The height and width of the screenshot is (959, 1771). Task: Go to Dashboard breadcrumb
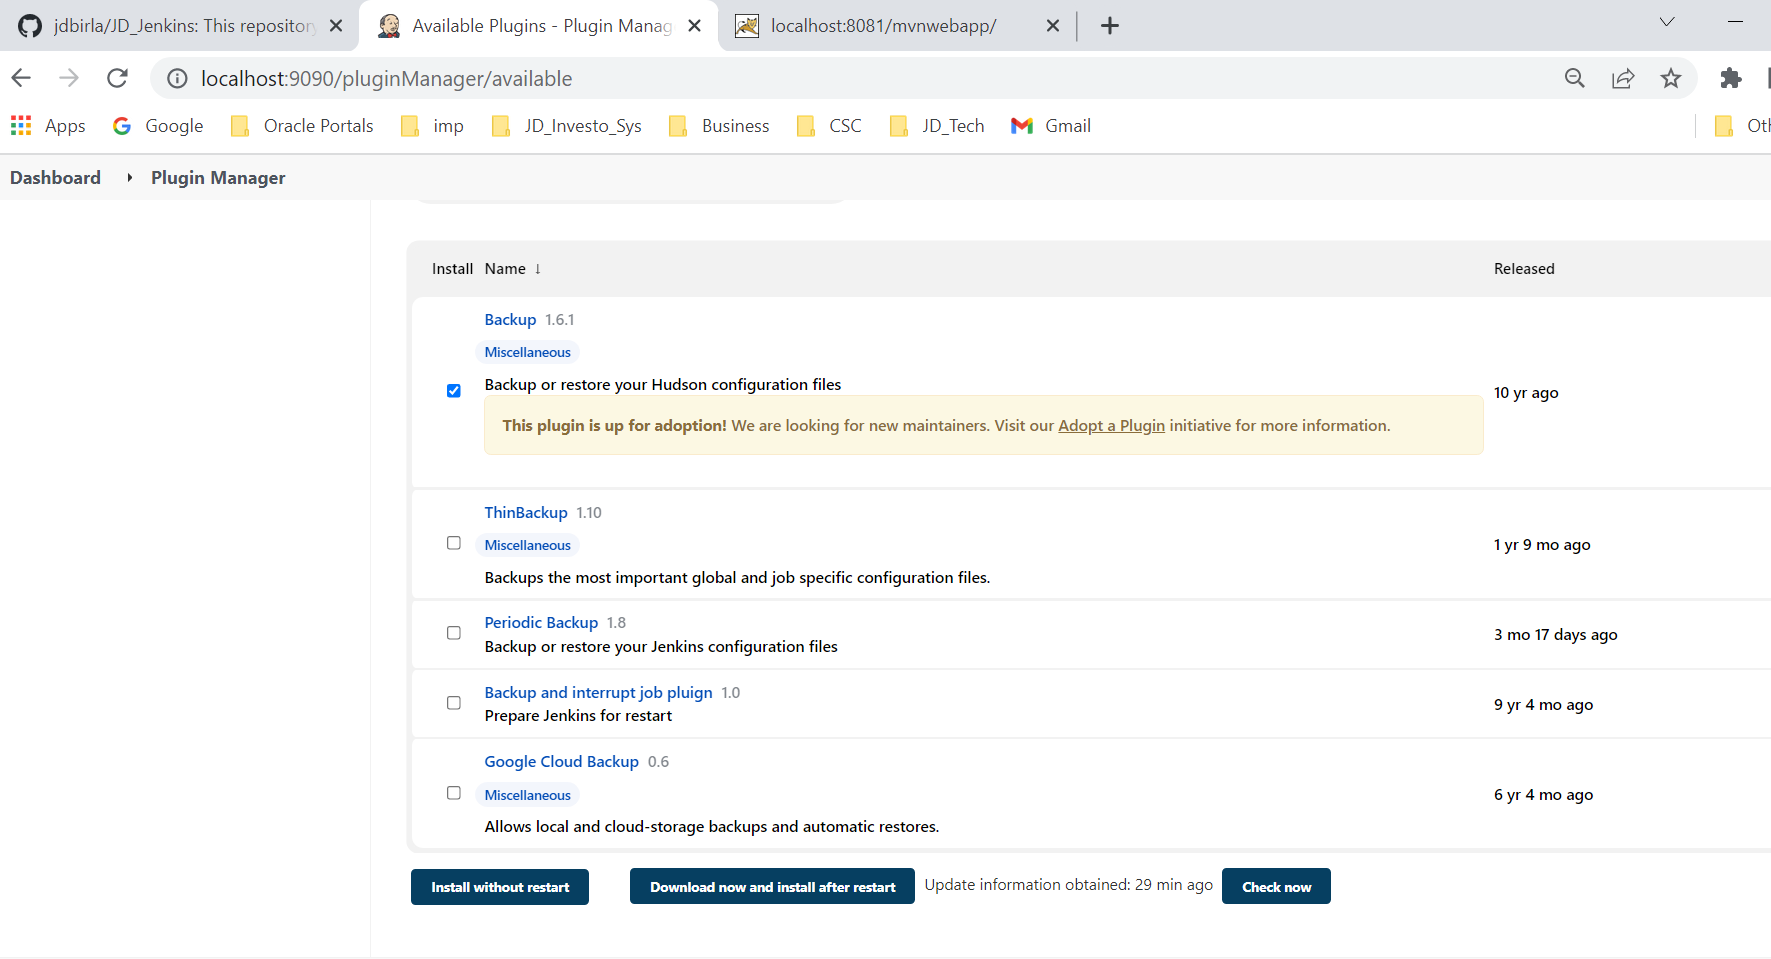click(x=55, y=177)
